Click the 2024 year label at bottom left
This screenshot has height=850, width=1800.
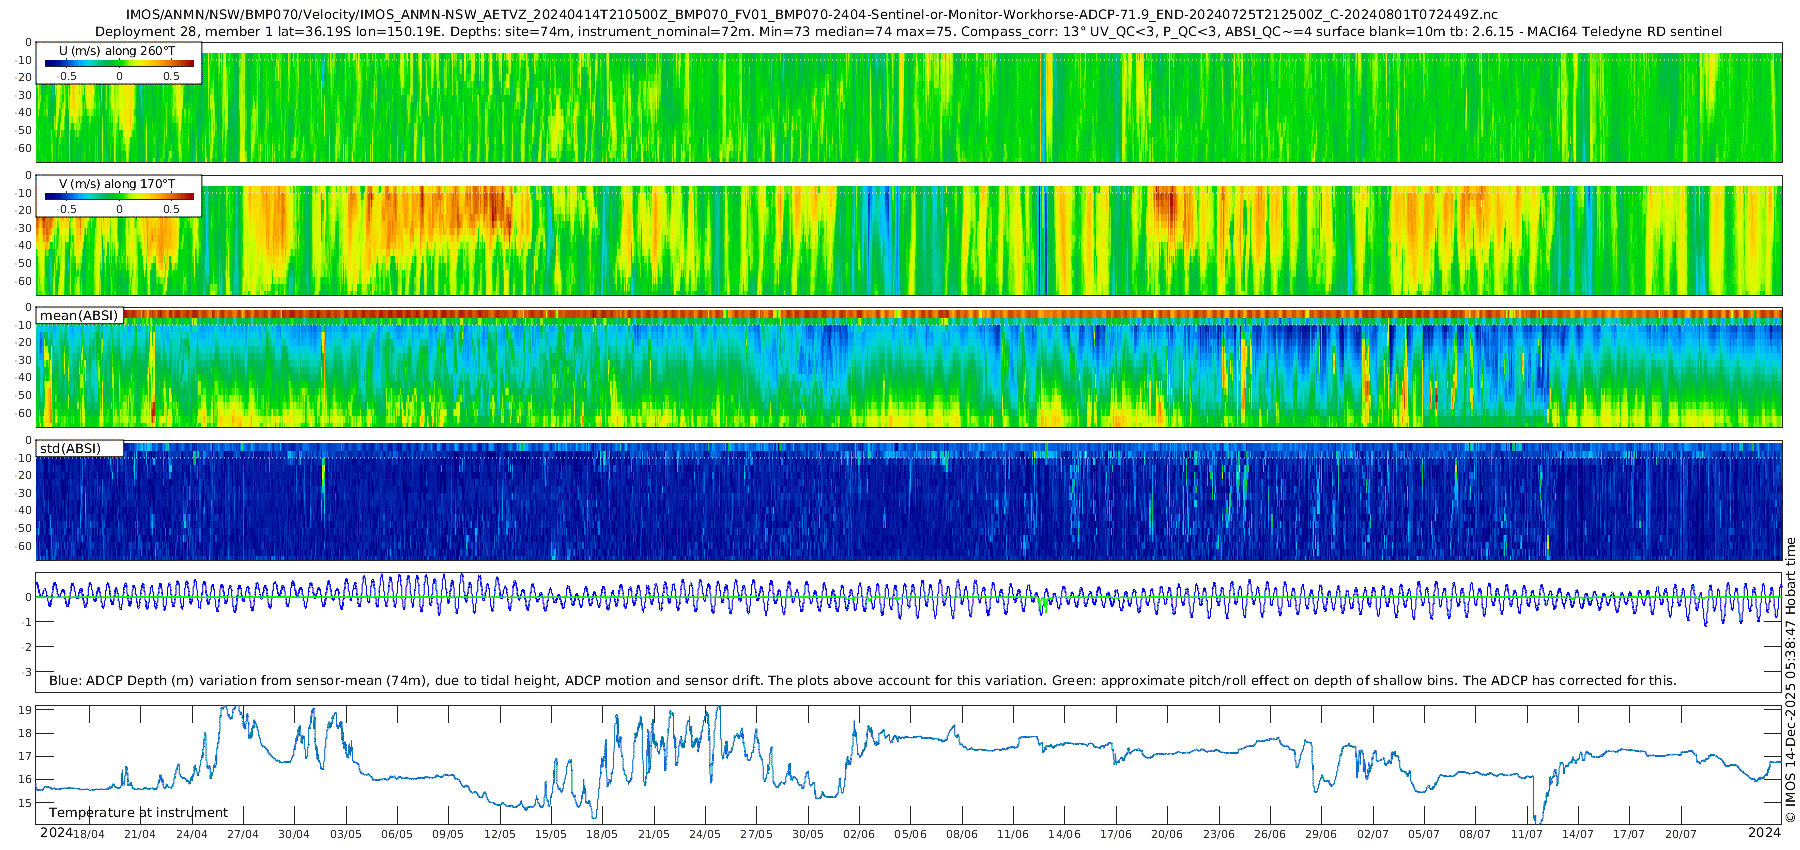56,833
